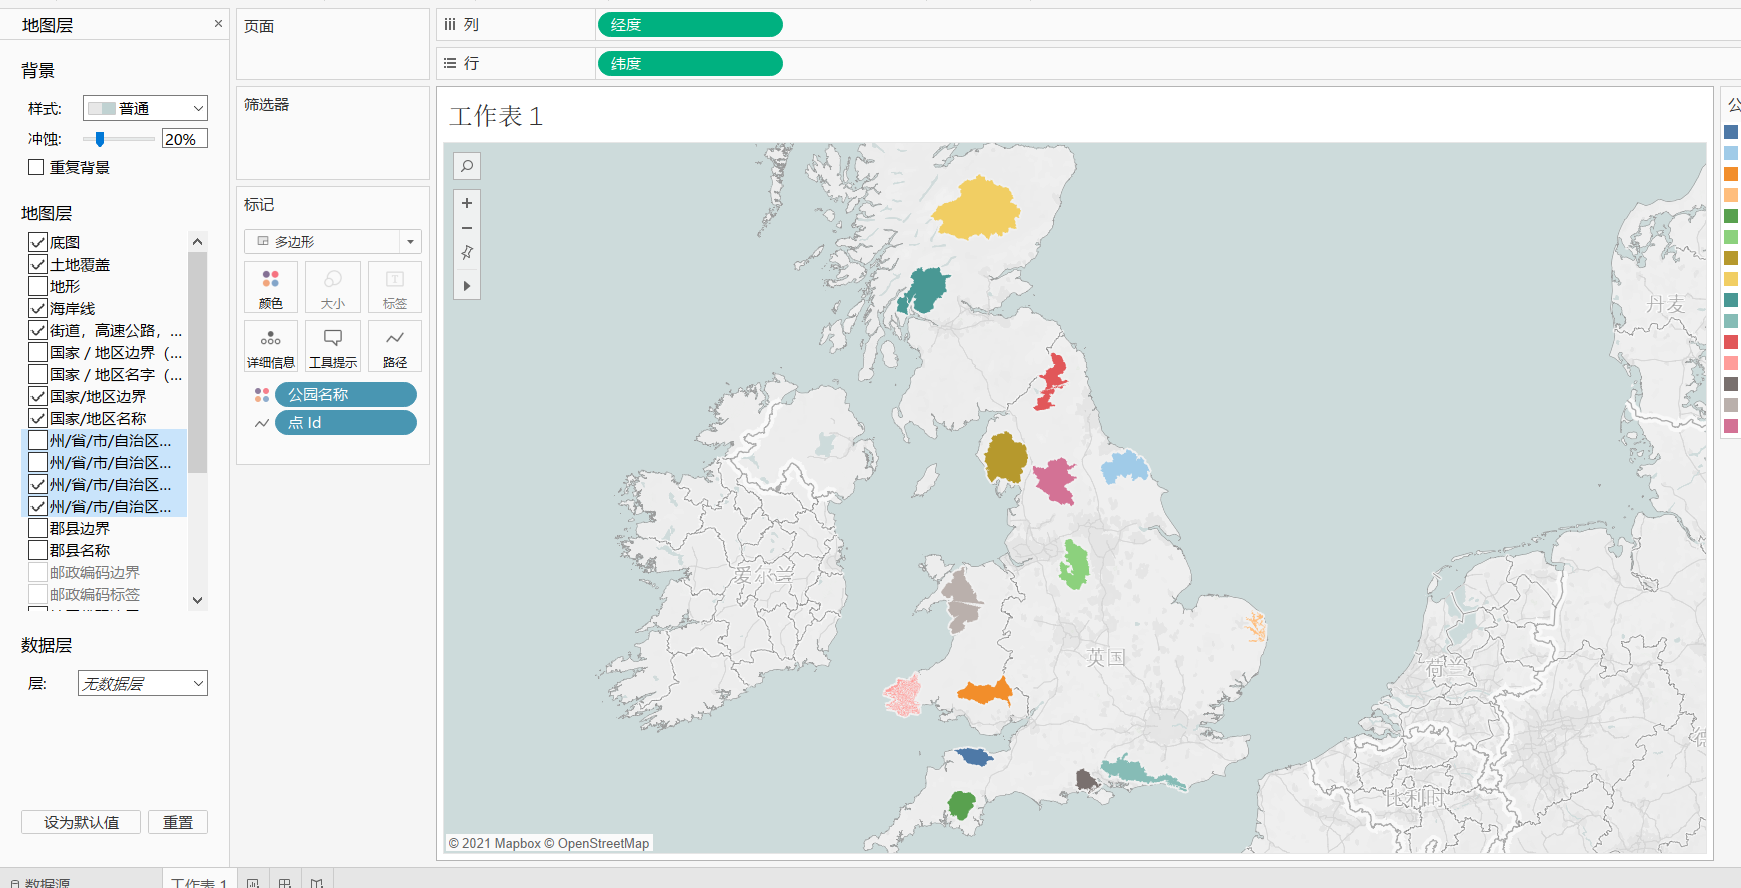Image resolution: width=1741 pixels, height=888 pixels.
Task: Uncheck the 国家/地区名称 layer
Action: pyautogui.click(x=38, y=418)
